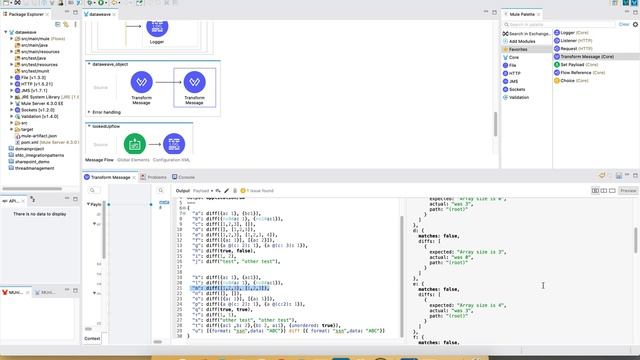
Task: Click canvas vertical scrollbar thumb
Action: [496, 124]
